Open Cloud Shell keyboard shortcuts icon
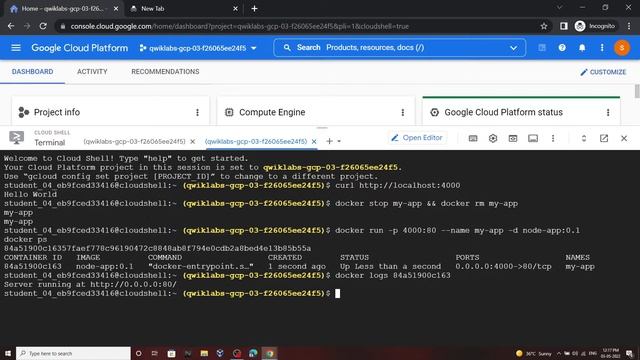640x360 pixels. 473,138
